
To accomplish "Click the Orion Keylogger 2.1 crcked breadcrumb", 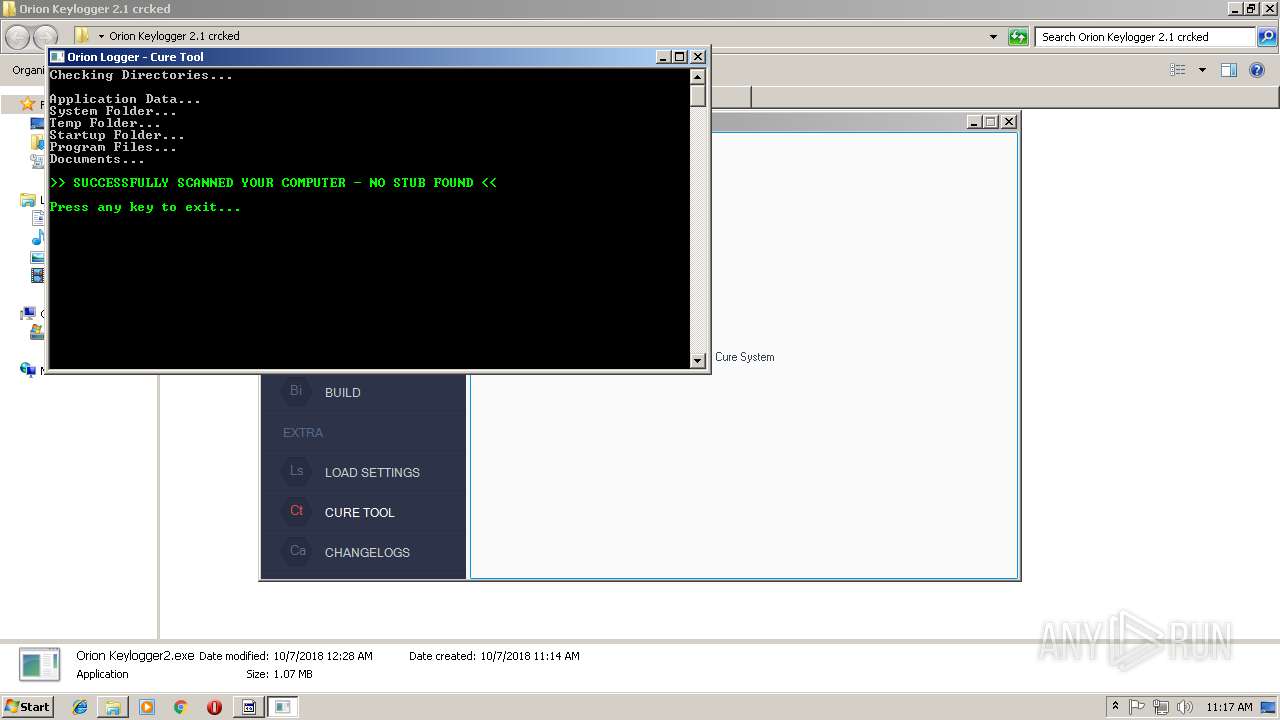I will pos(174,36).
